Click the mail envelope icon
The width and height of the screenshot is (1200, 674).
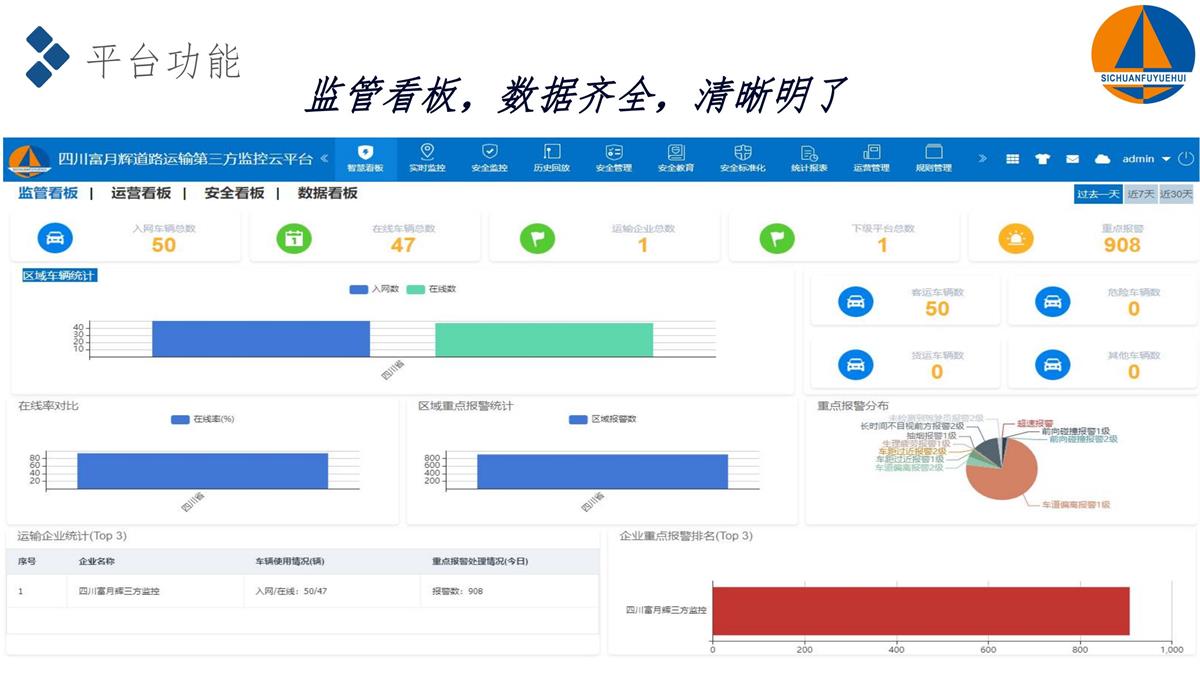click(1072, 159)
